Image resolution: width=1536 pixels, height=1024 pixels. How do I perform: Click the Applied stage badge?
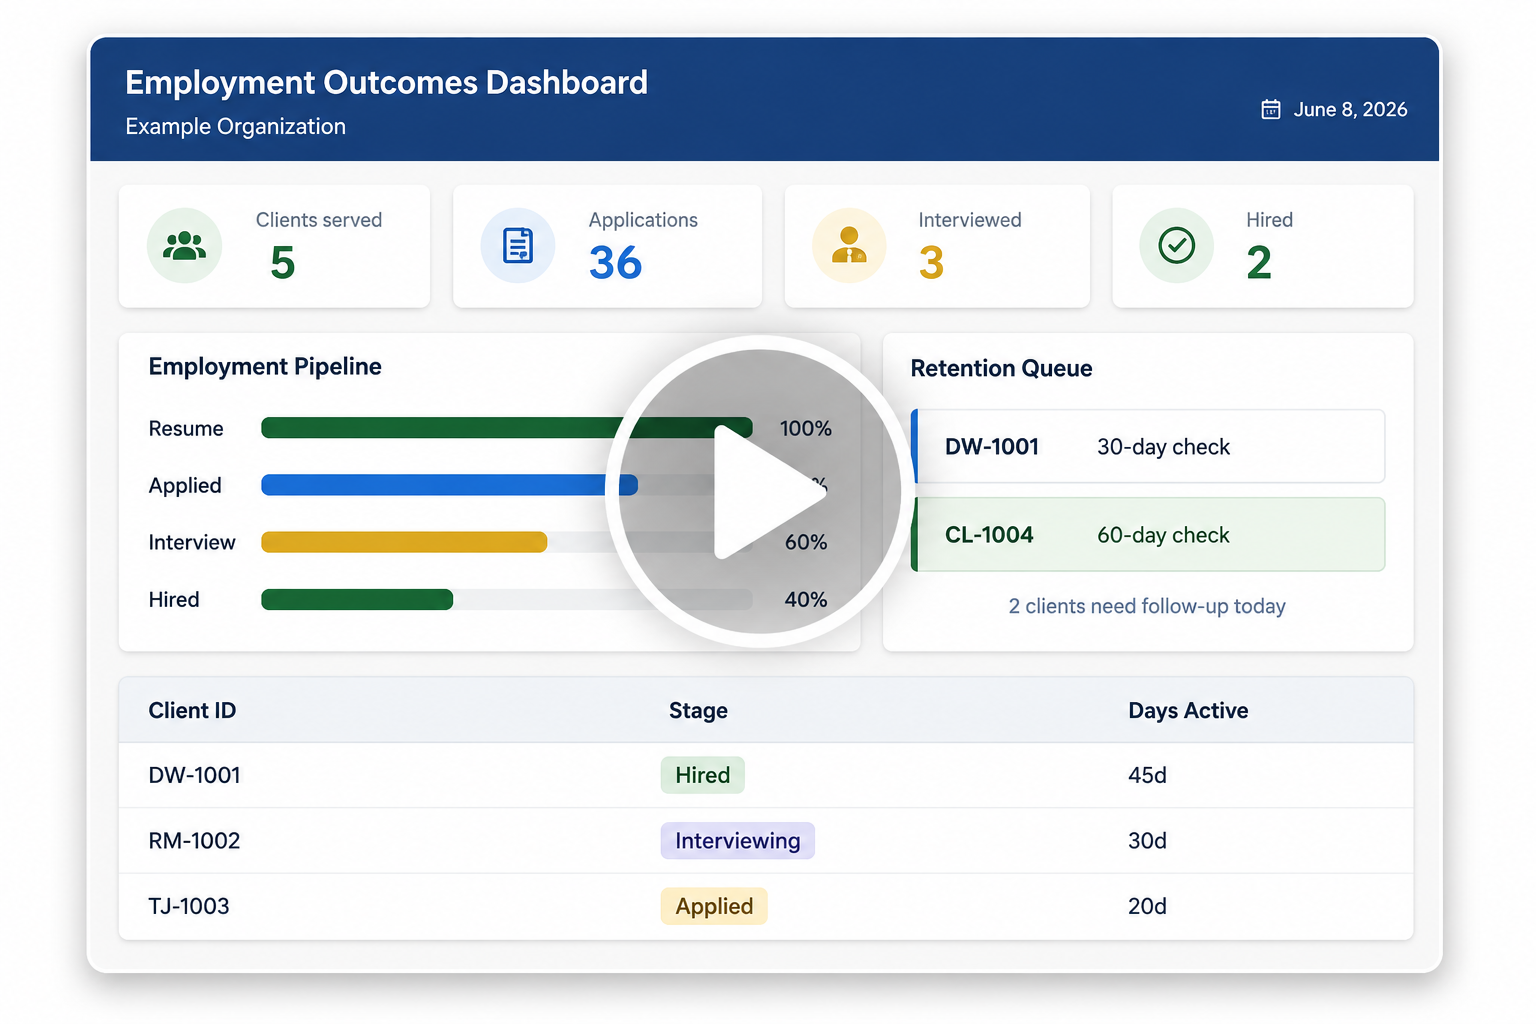pyautogui.click(x=714, y=906)
